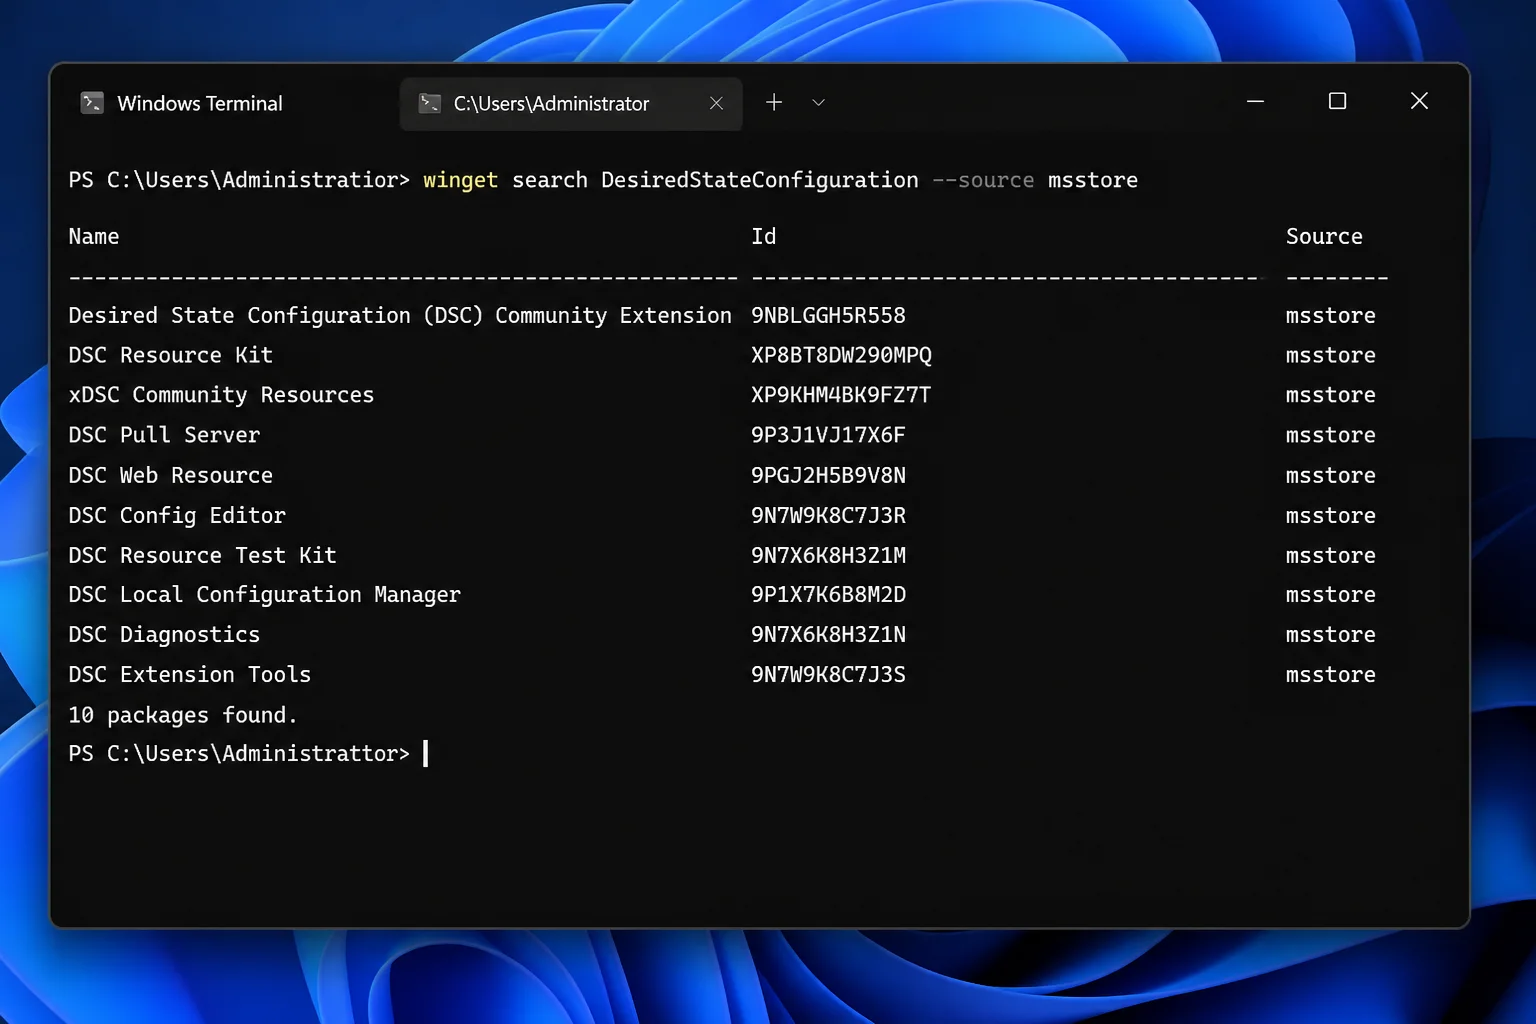1536x1024 pixels.
Task: Select the 'DSC Pull Server' package name
Action: (164, 435)
